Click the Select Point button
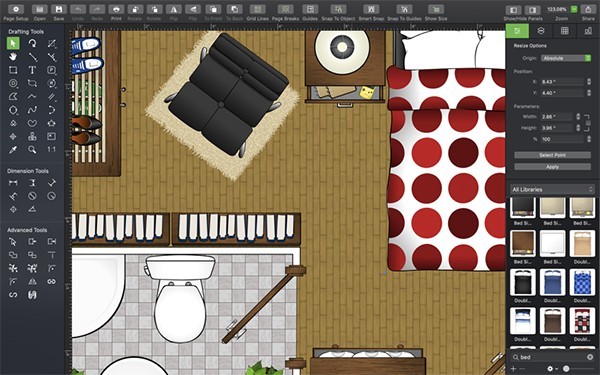This screenshot has width=600, height=375. pyautogui.click(x=553, y=155)
